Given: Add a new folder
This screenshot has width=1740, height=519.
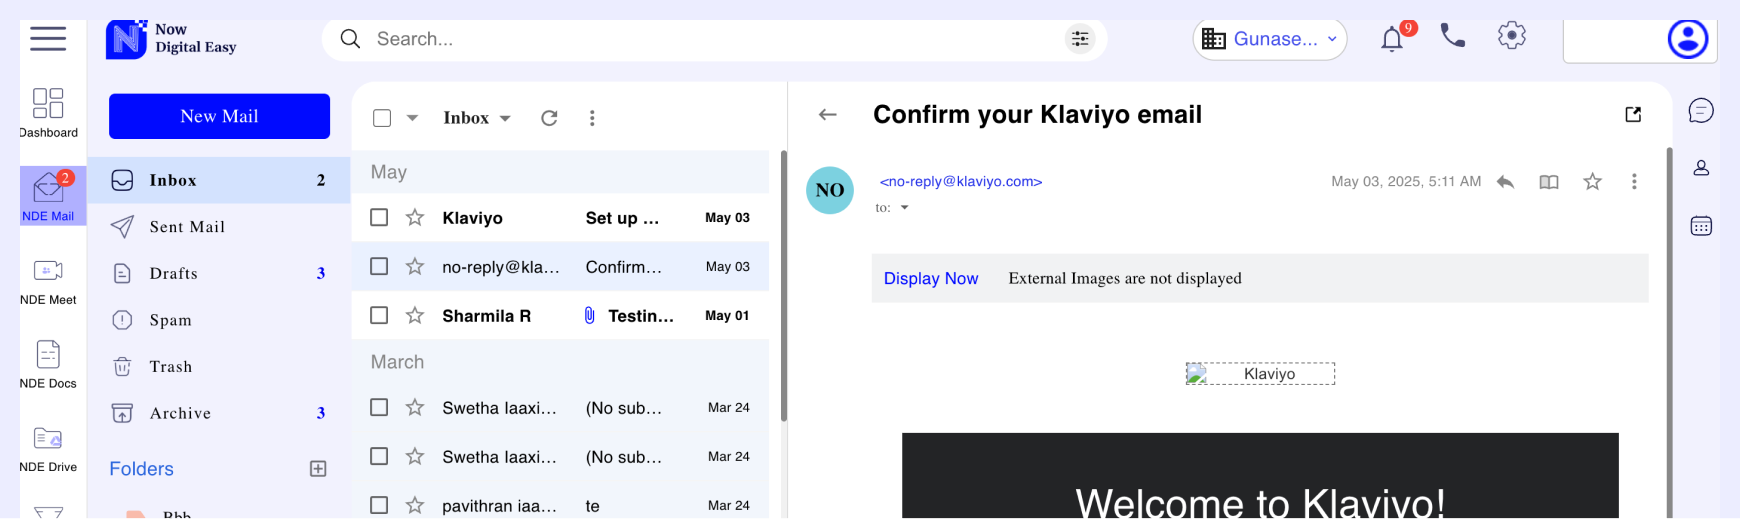Looking at the screenshot, I should point(318,469).
